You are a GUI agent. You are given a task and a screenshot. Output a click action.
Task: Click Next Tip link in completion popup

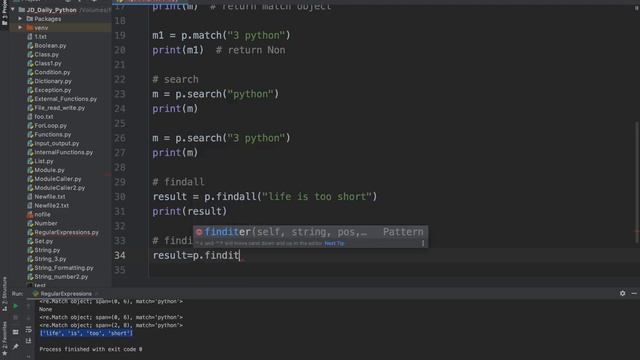click(334, 243)
